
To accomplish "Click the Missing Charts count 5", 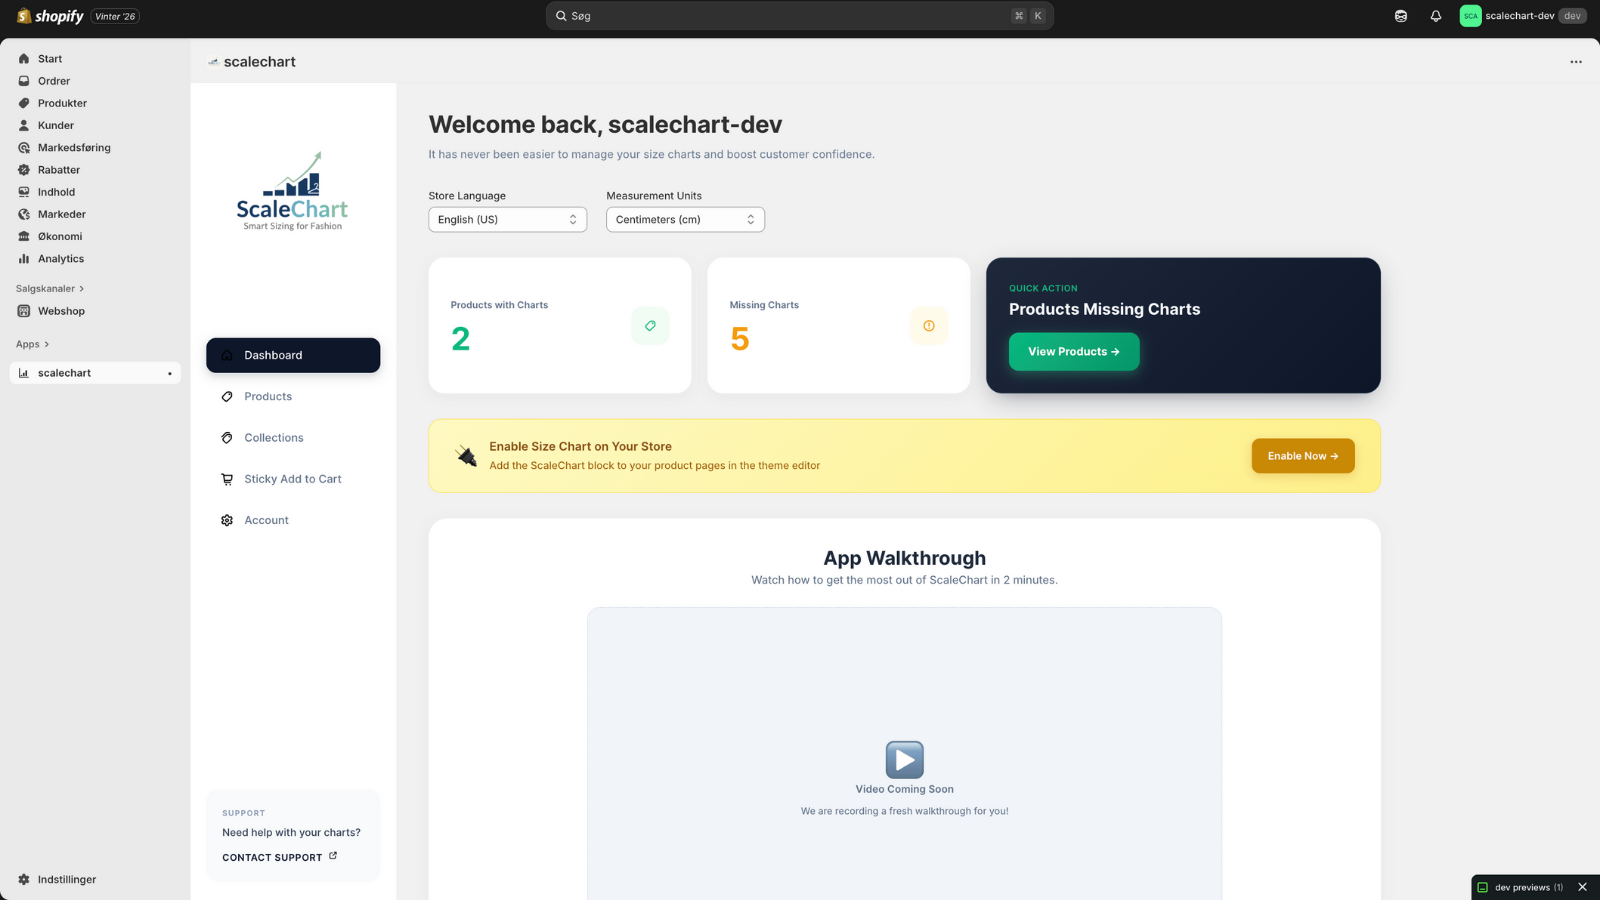I will [x=740, y=339].
